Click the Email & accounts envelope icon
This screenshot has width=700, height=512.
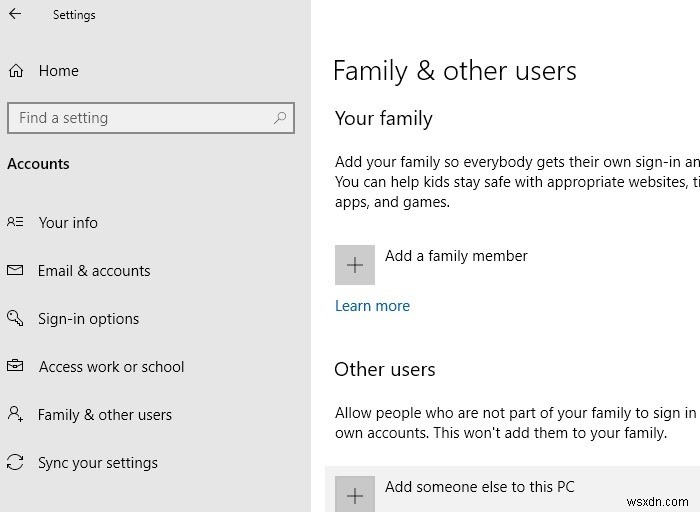pos(15,270)
